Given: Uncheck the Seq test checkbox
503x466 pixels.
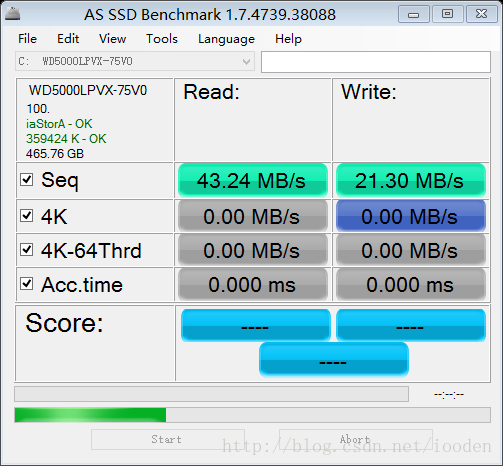Looking at the screenshot, I should (x=26, y=179).
